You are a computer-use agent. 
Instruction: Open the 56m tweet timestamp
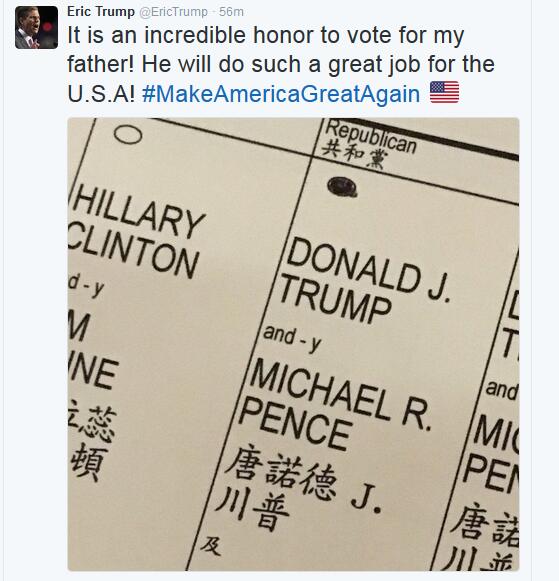tap(231, 12)
